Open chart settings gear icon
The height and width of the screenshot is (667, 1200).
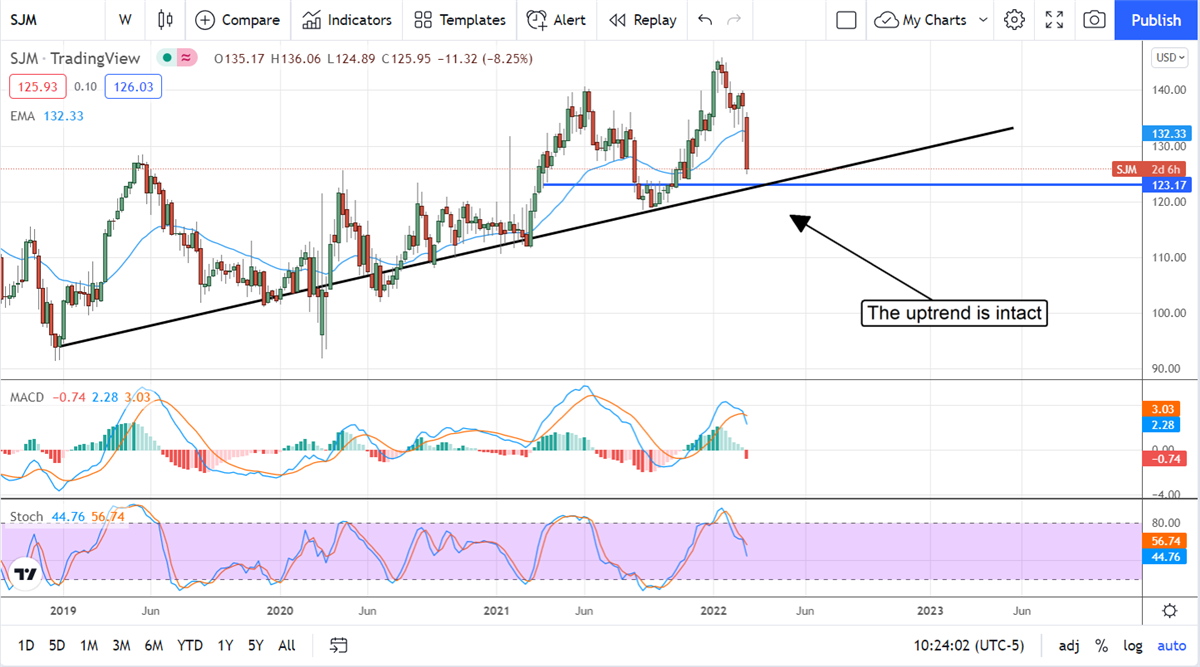[1015, 20]
